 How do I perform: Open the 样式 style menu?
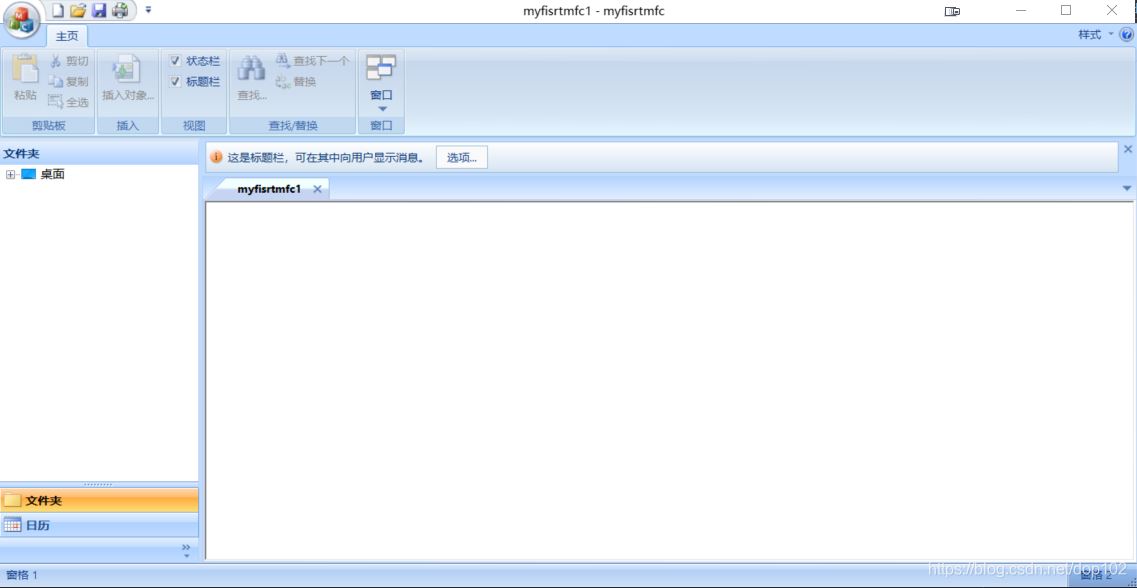pyautogui.click(x=1095, y=35)
